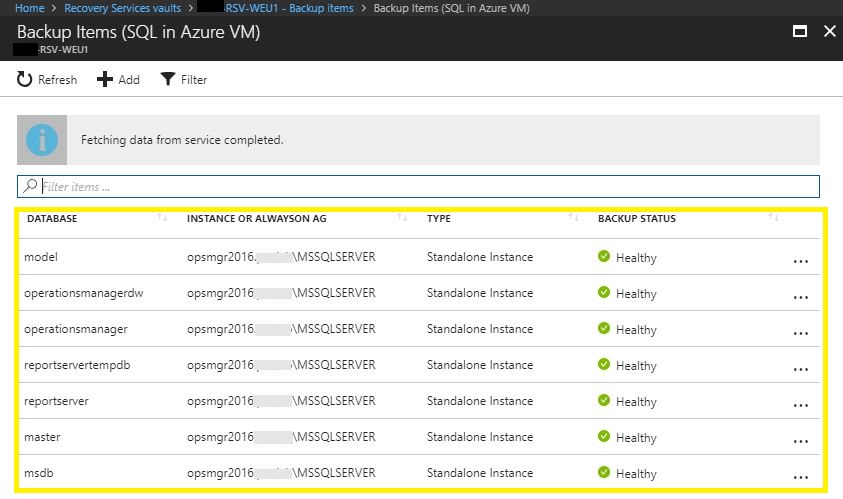Click DATABASE column header
This screenshot has width=843, height=499.
tap(52, 218)
